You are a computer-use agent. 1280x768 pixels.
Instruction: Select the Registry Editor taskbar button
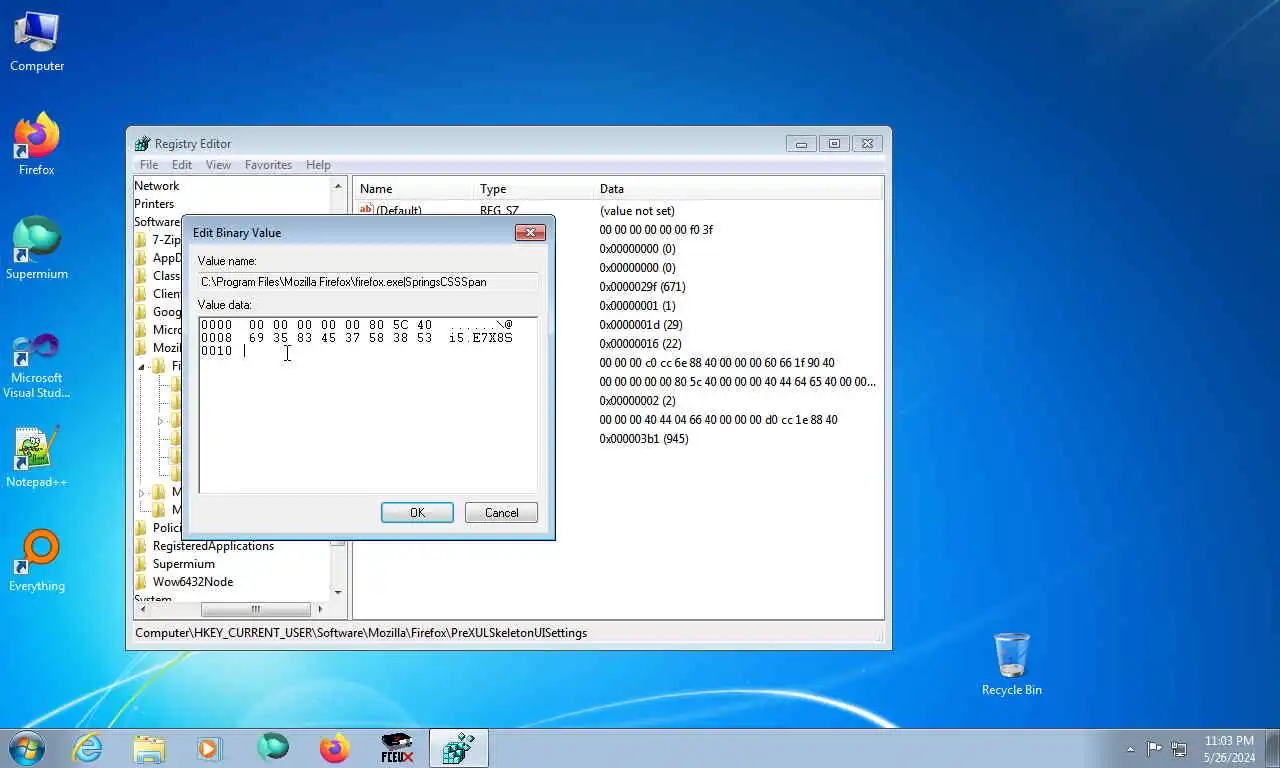pos(459,748)
